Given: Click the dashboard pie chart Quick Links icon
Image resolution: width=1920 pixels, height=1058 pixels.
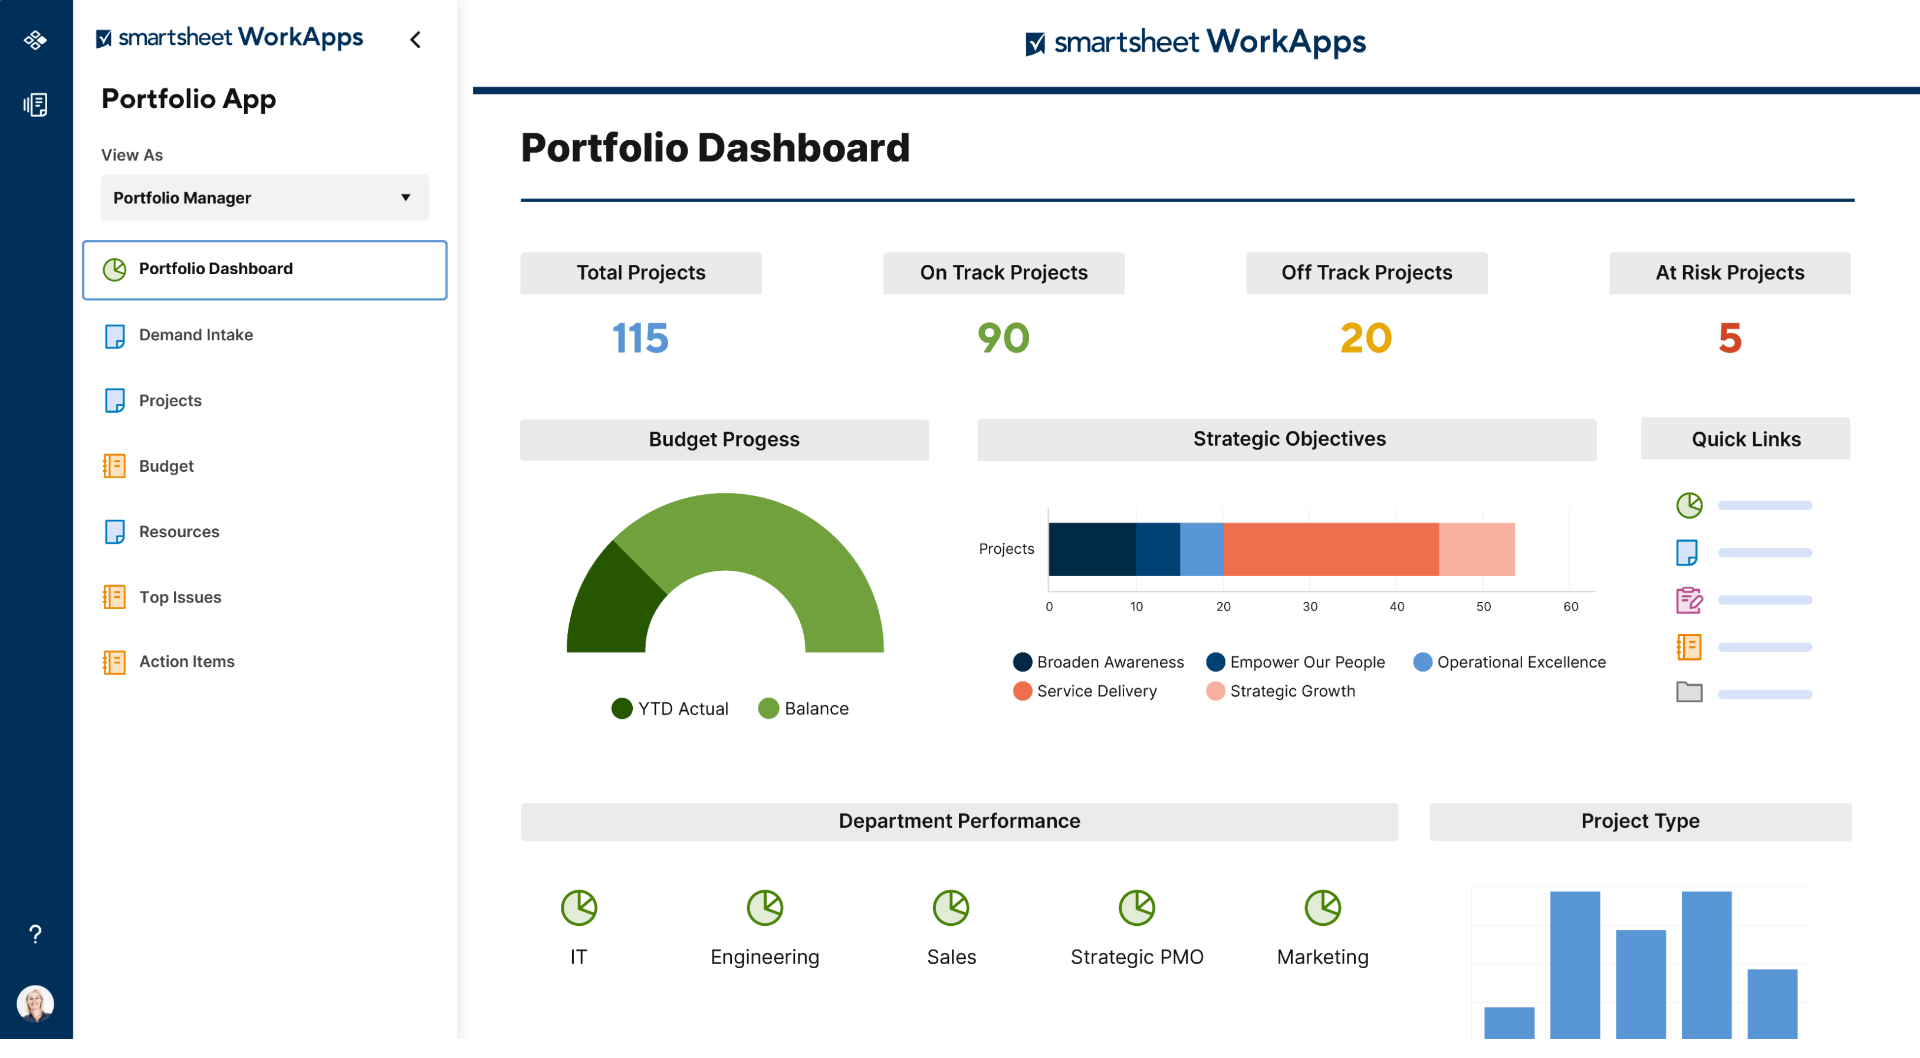Looking at the screenshot, I should coord(1689,505).
